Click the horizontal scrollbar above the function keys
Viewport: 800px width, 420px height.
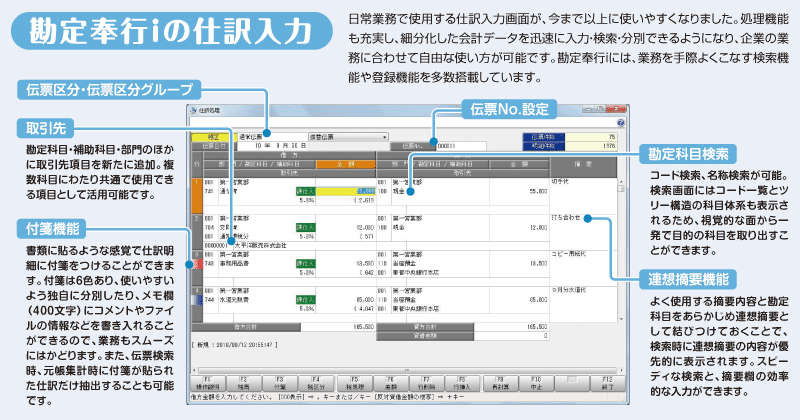coord(407,370)
